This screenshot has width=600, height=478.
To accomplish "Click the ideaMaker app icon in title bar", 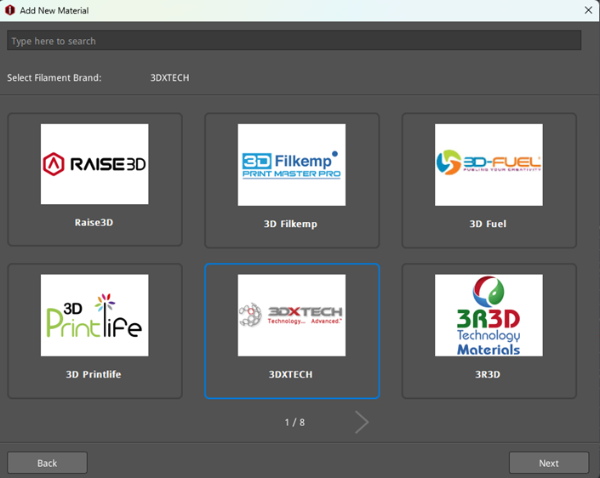I will [x=10, y=10].
